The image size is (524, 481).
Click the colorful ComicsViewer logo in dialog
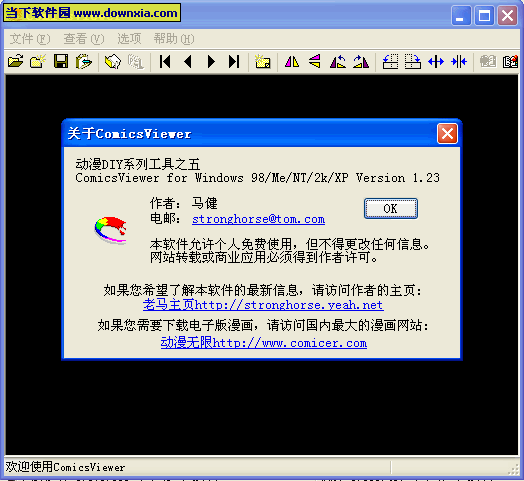coord(111,230)
